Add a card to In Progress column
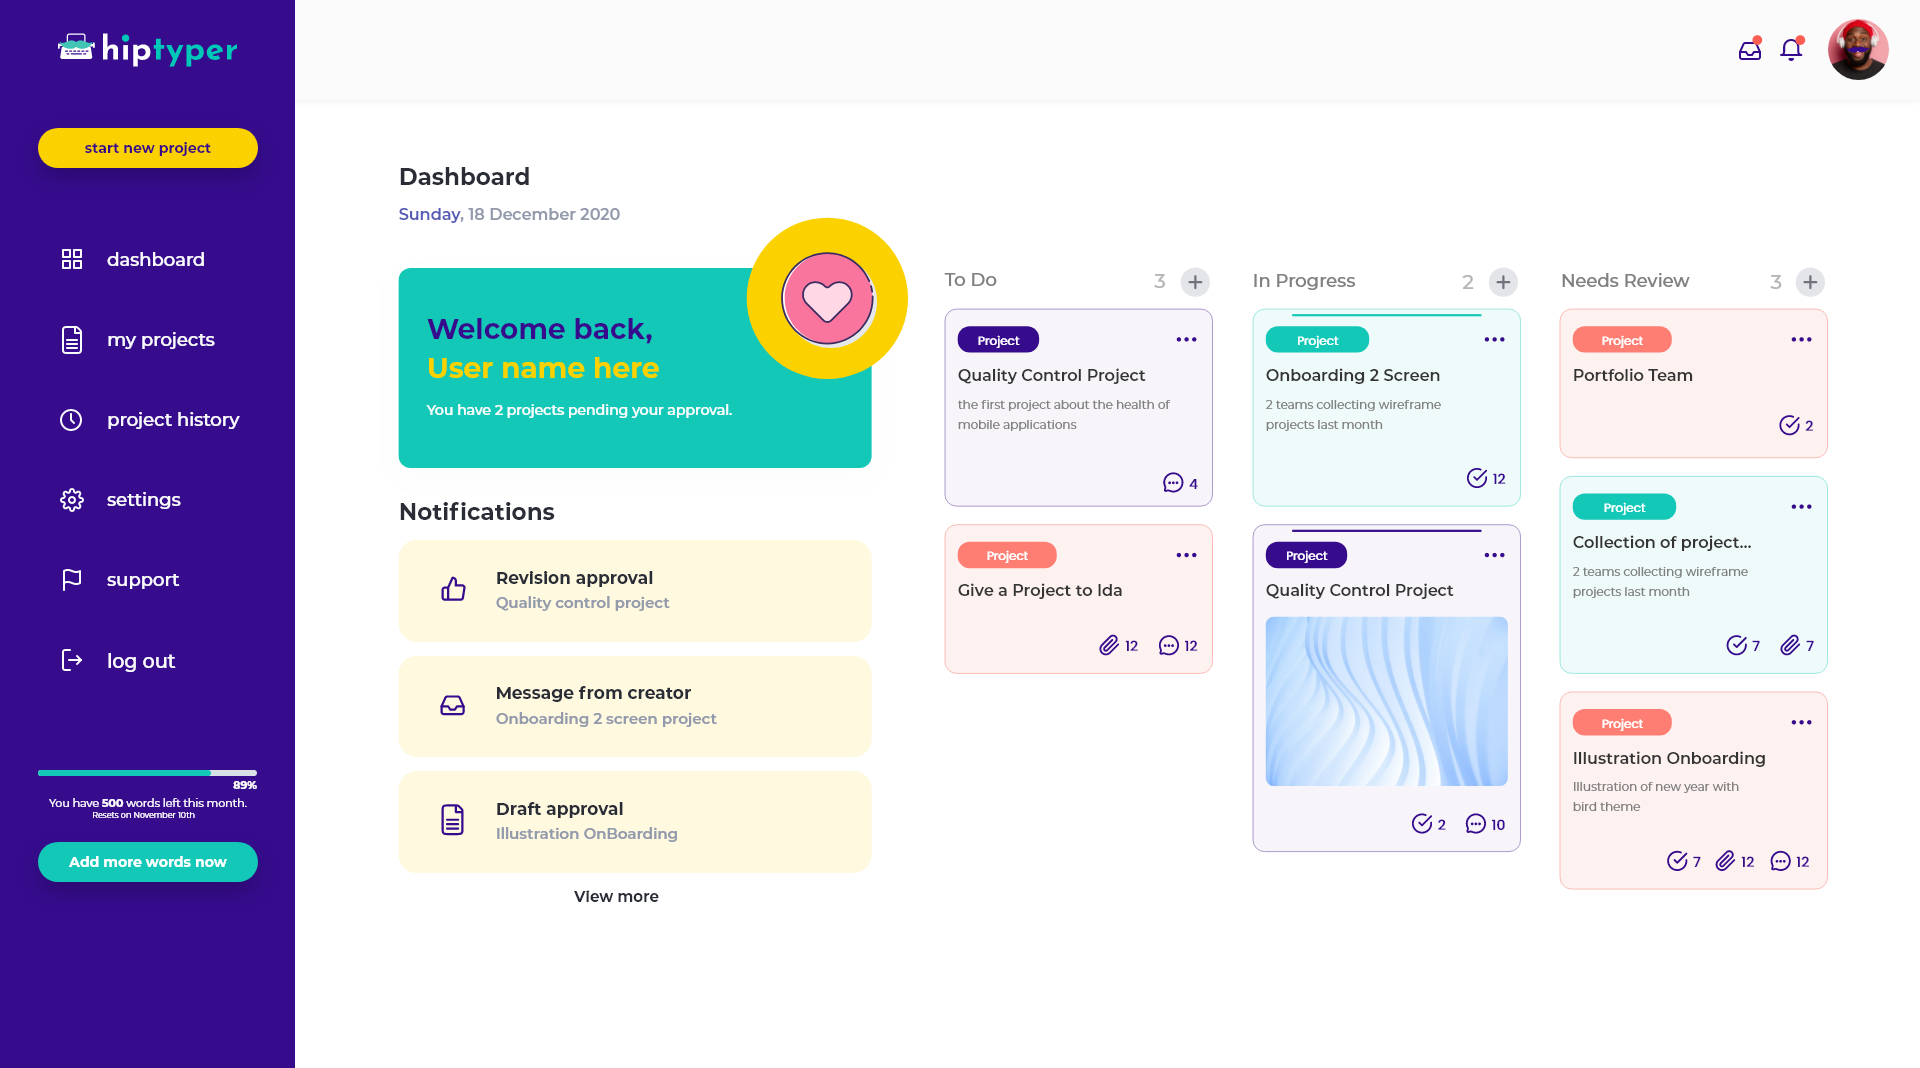The height and width of the screenshot is (1068, 1920). point(1503,282)
